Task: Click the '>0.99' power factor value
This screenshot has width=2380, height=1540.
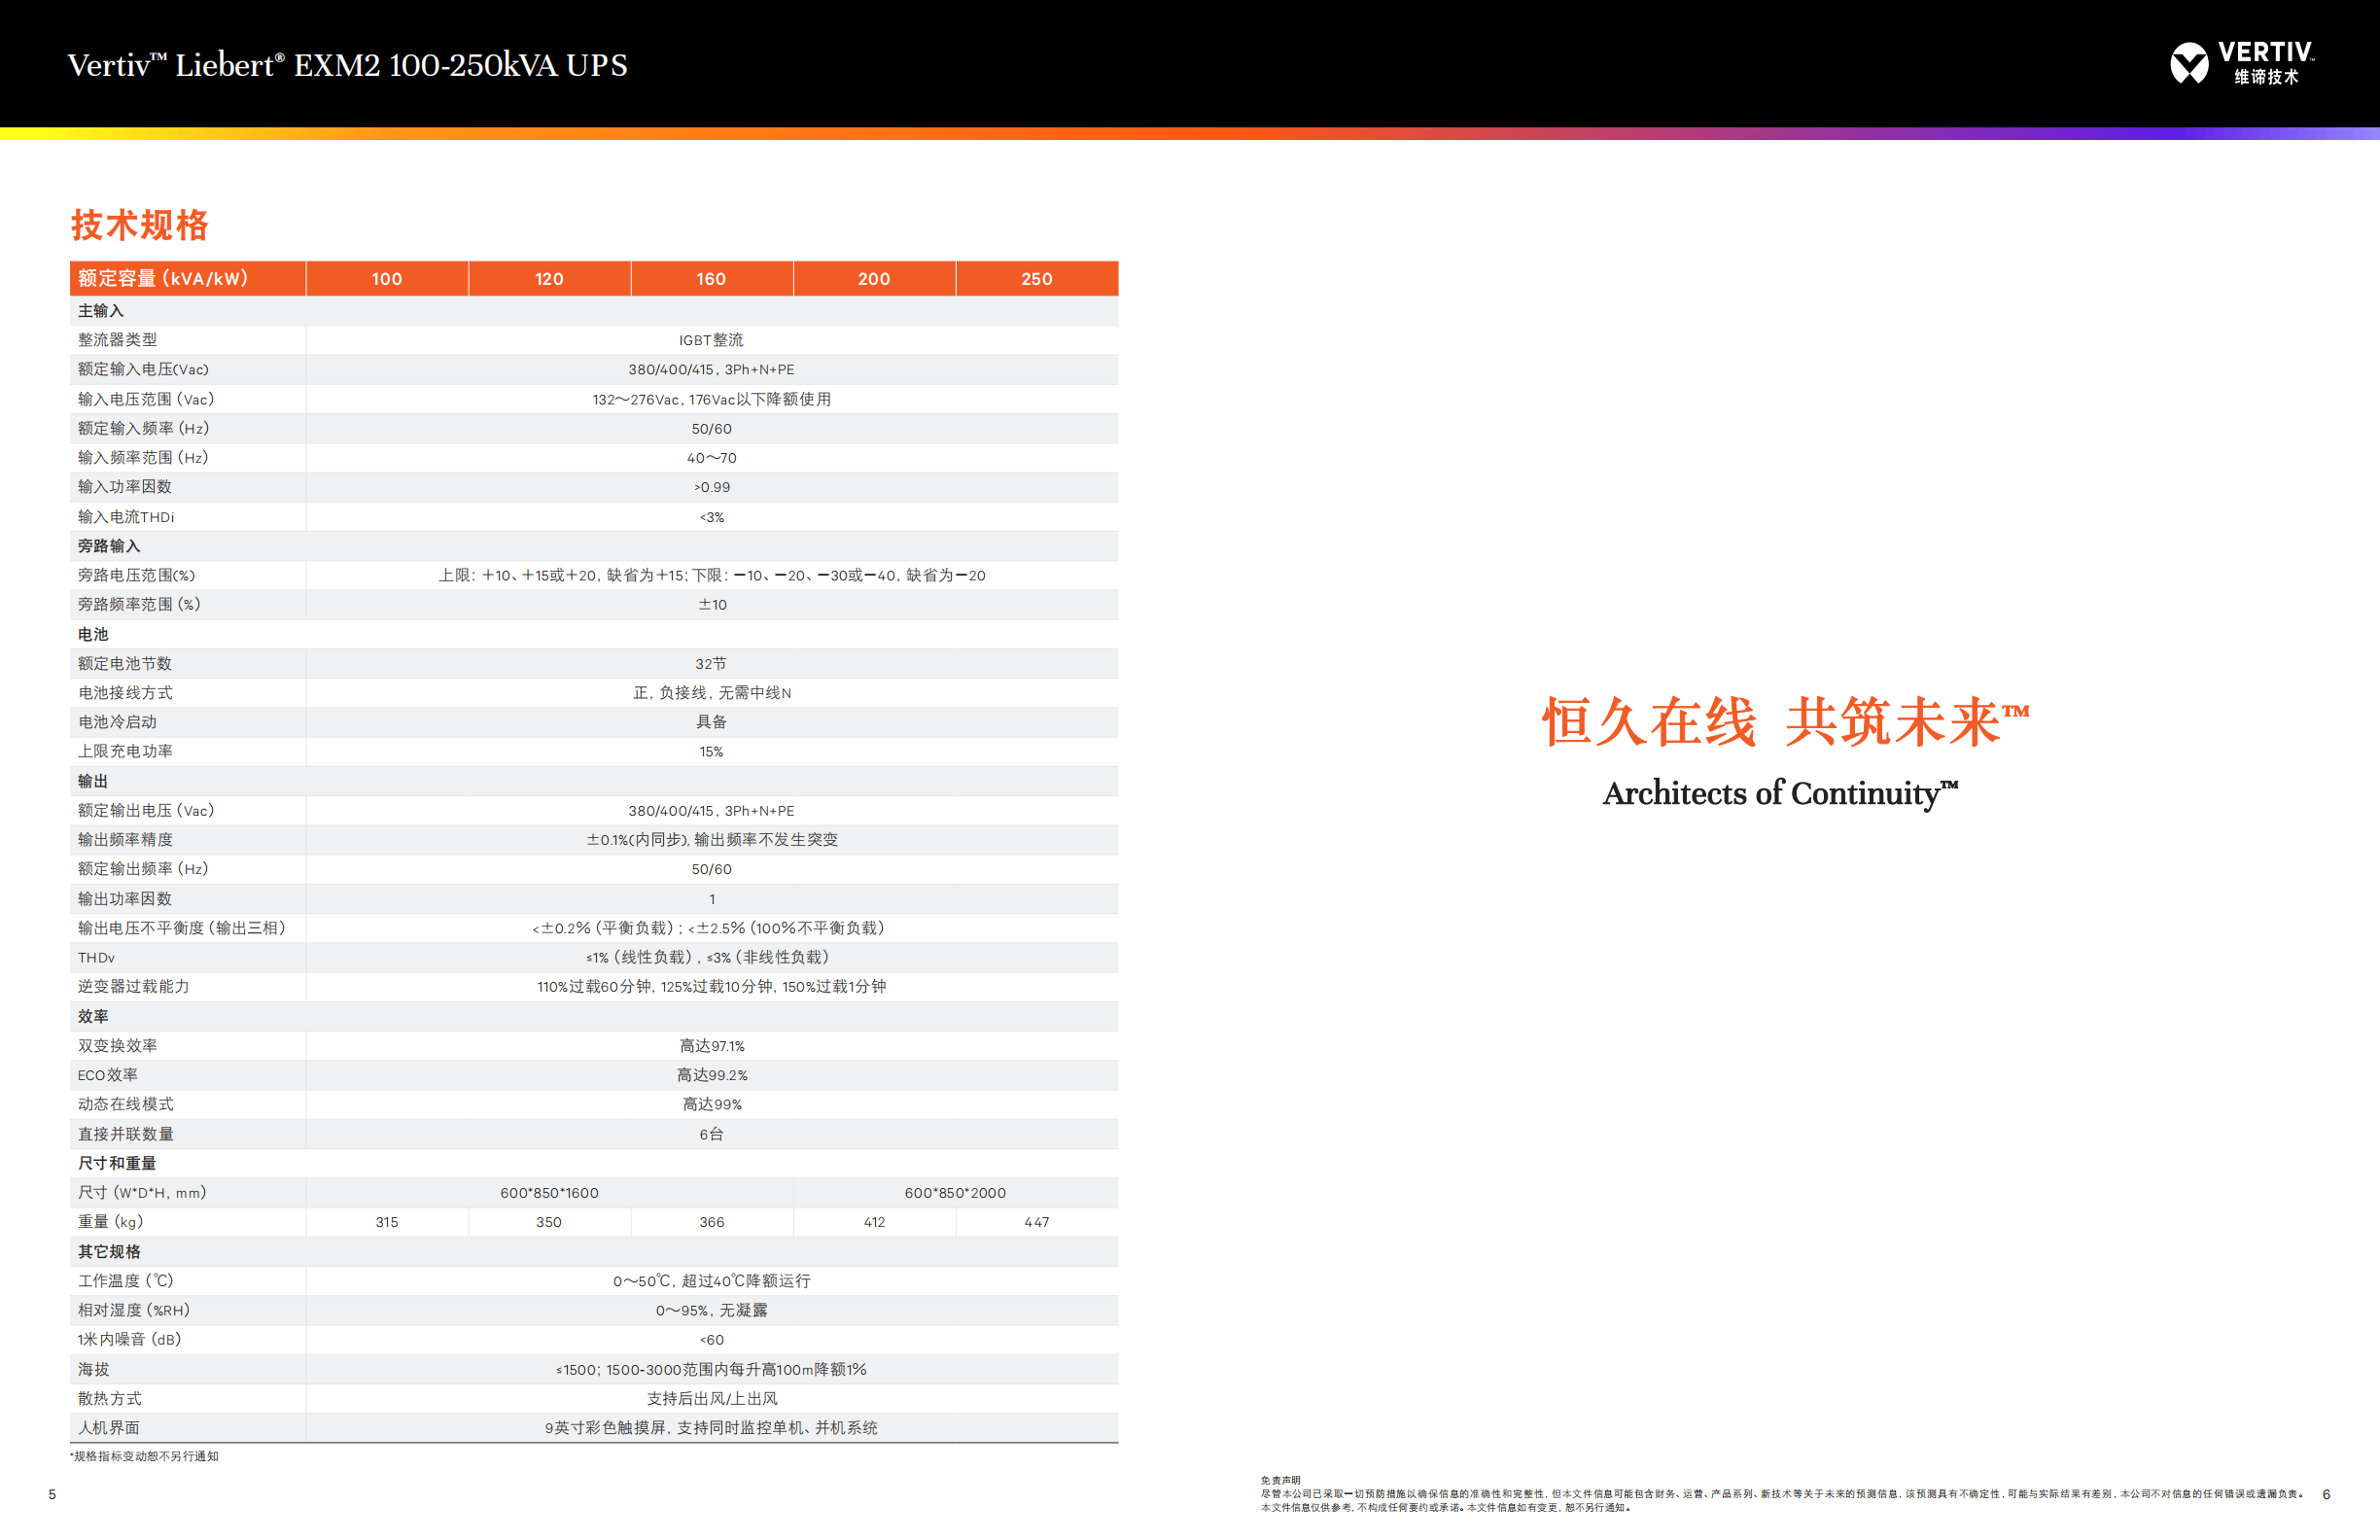Action: point(711,487)
